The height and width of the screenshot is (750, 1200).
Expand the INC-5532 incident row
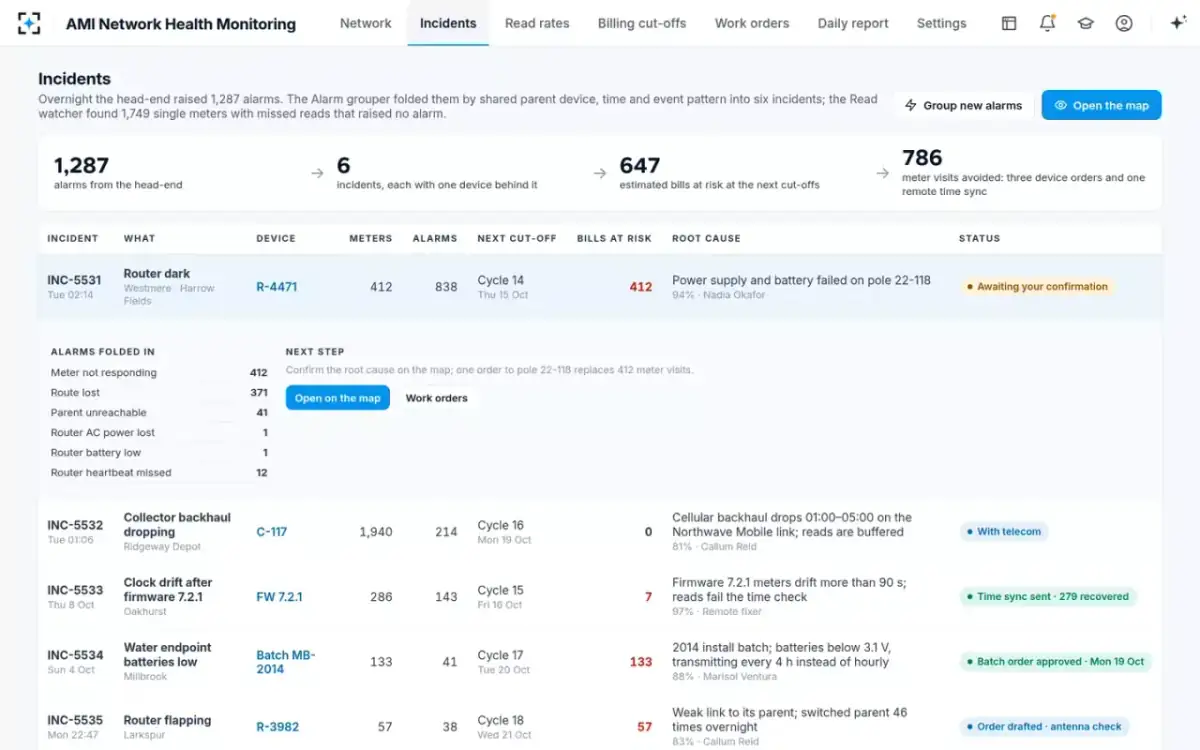pyautogui.click(x=600, y=532)
